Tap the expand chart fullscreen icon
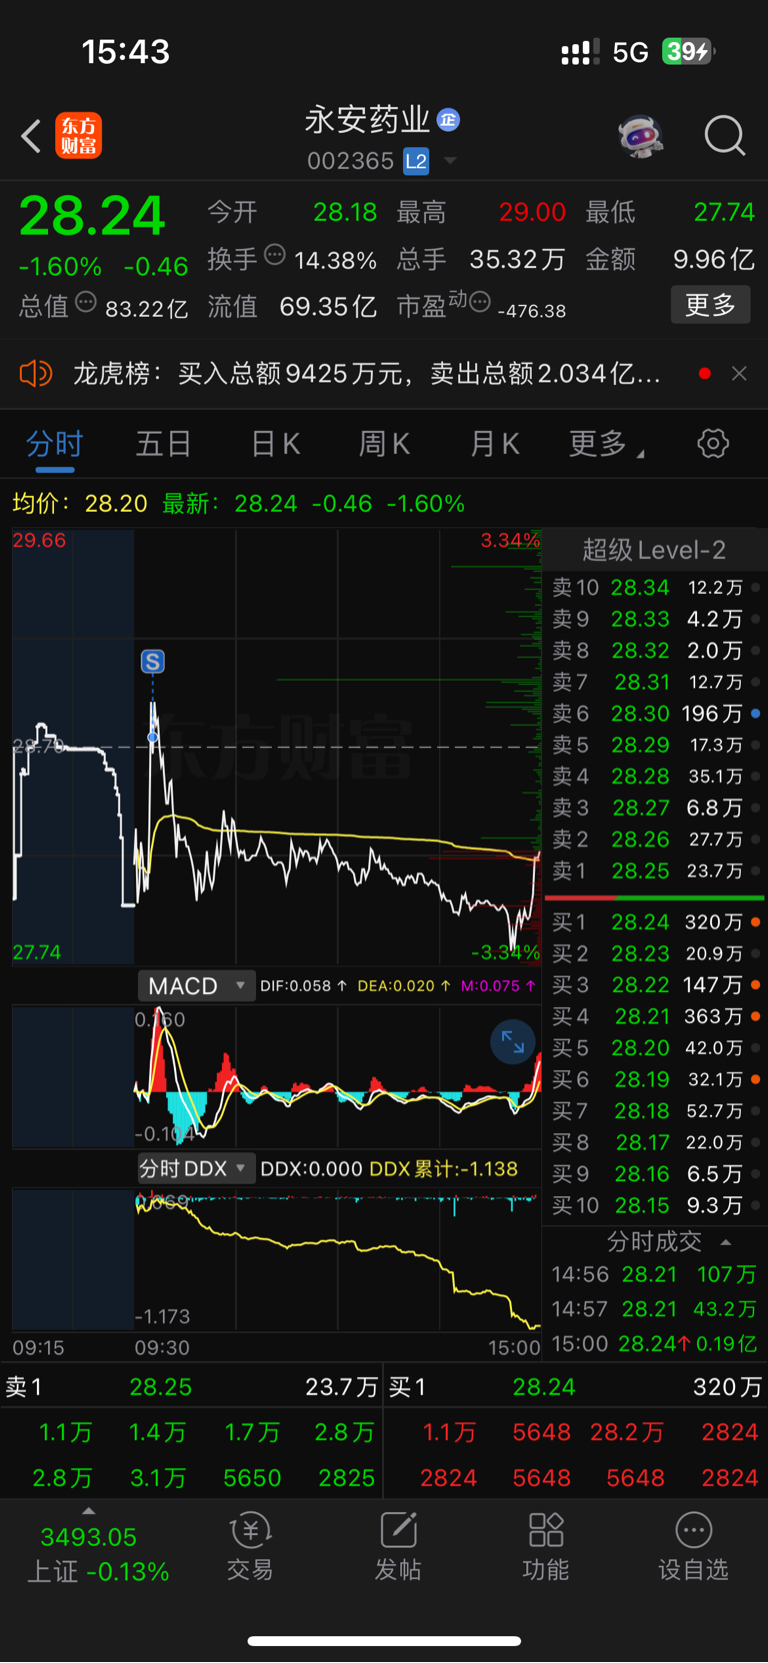Image resolution: width=768 pixels, height=1663 pixels. pyautogui.click(x=512, y=1042)
